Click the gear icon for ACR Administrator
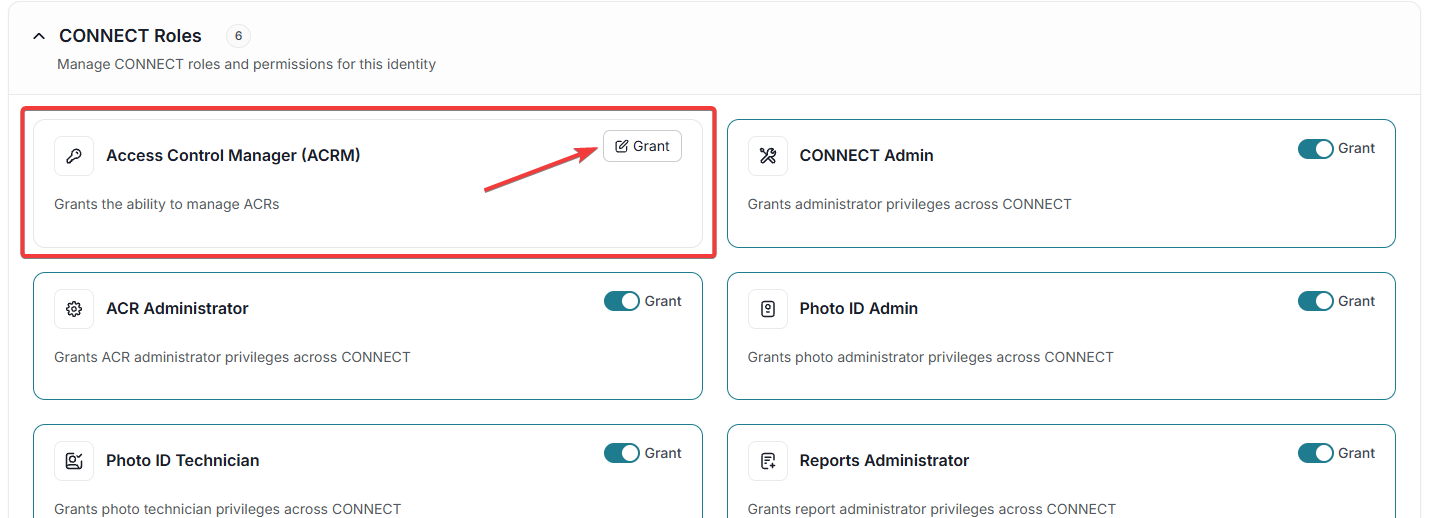Screen dimensions: 1433x518 tap(74, 309)
